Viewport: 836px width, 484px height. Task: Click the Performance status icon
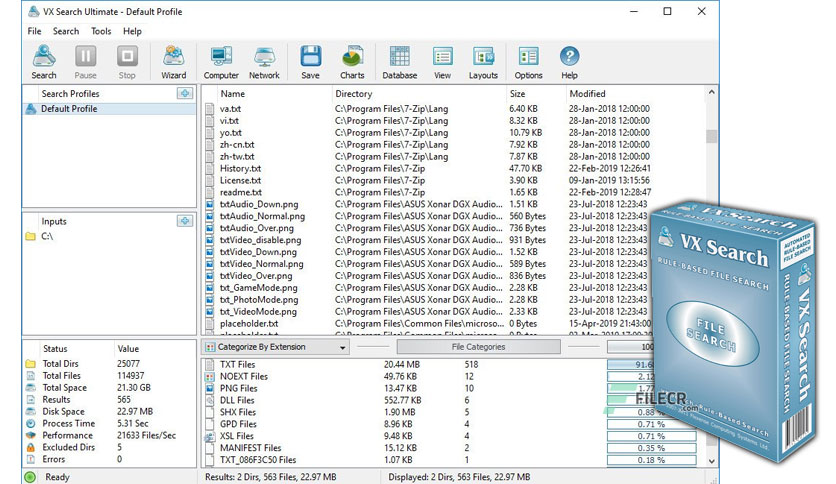click(x=30, y=435)
